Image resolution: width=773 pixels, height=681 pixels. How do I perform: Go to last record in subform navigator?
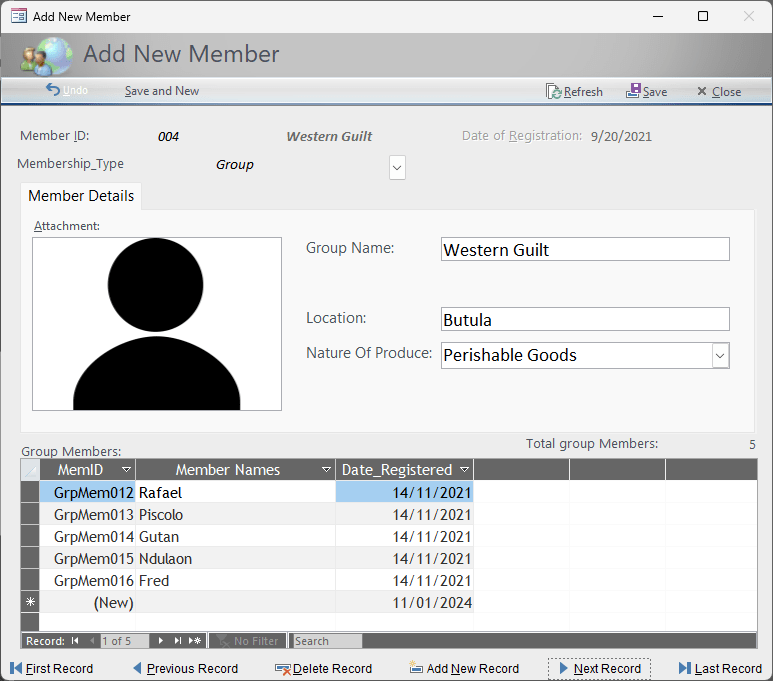177,641
